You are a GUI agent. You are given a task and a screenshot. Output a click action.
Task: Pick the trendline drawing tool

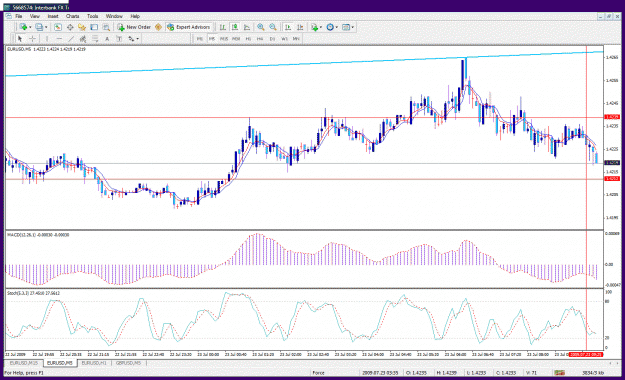pyautogui.click(x=71, y=39)
